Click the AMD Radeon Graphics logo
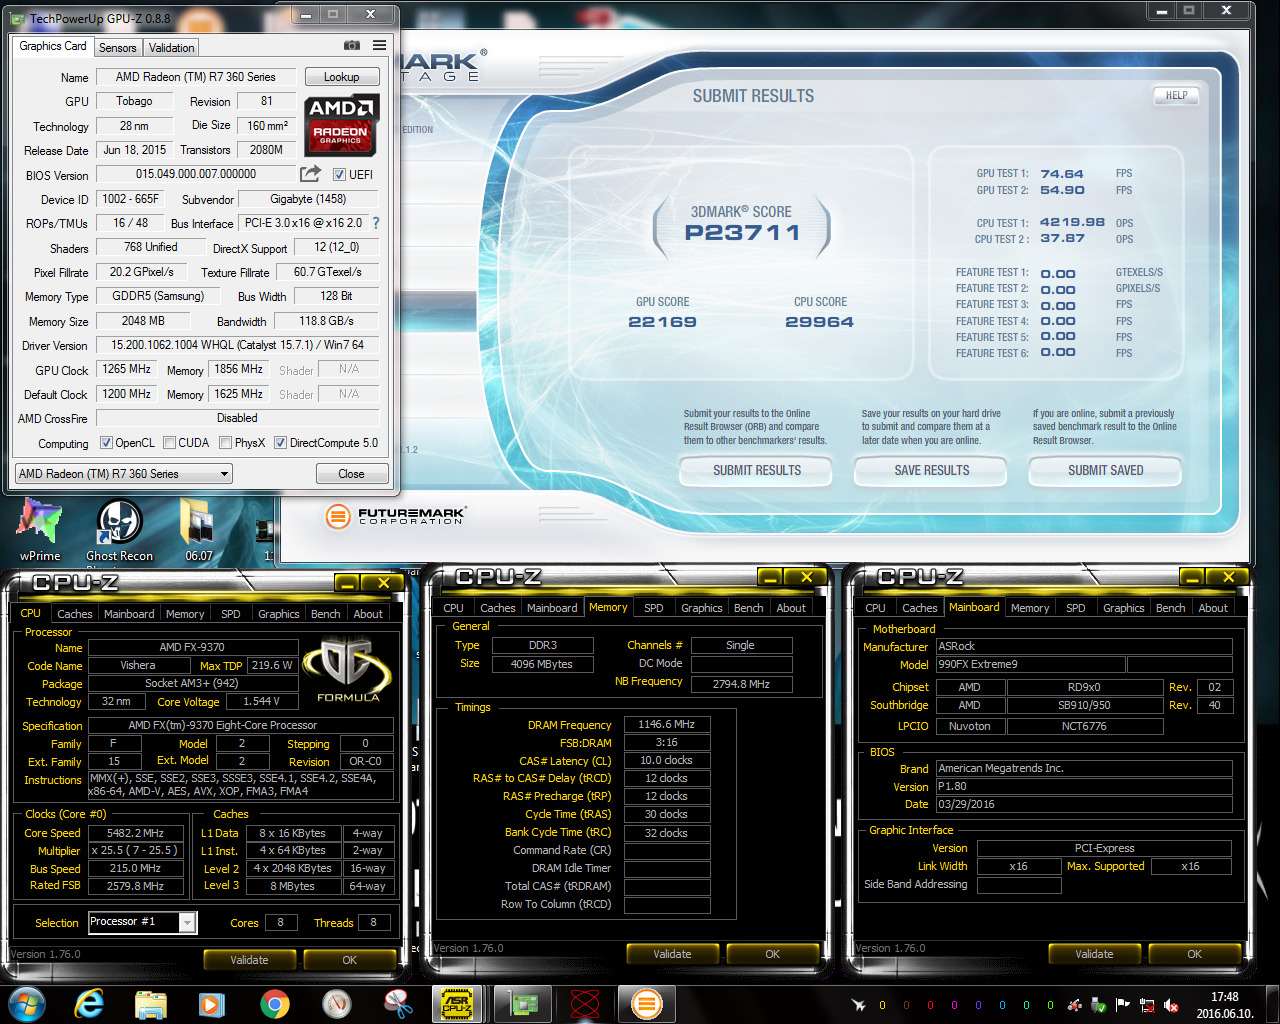The height and width of the screenshot is (1024, 1280). click(x=341, y=125)
